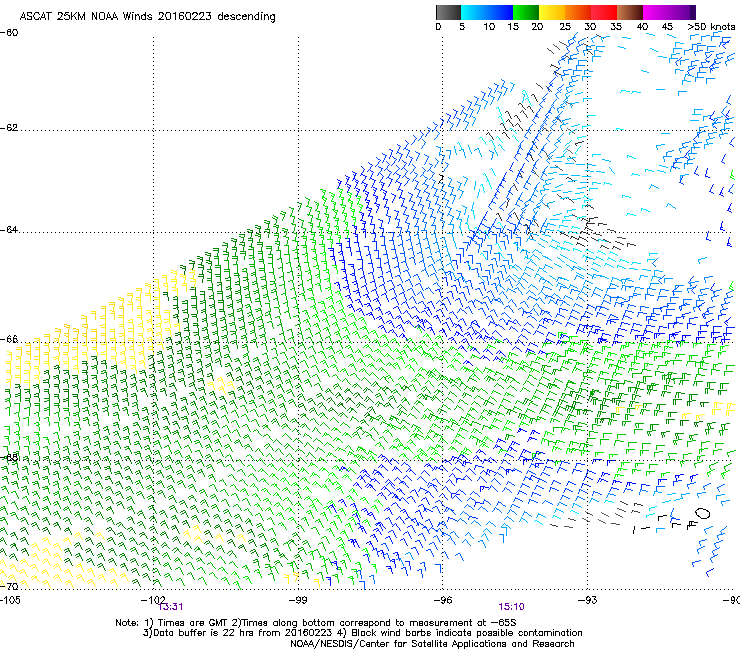The width and height of the screenshot is (740, 650).
Task: Click the '-93' longitude axis label
Action: click(x=588, y=600)
